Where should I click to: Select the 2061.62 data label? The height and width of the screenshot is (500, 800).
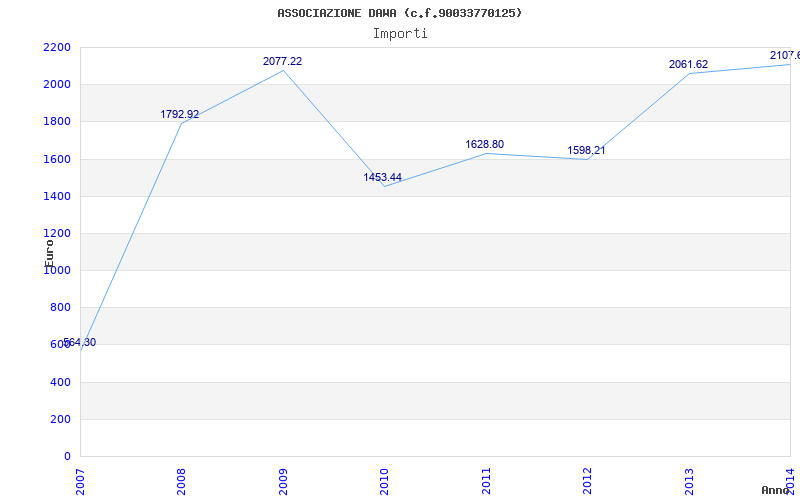point(688,64)
